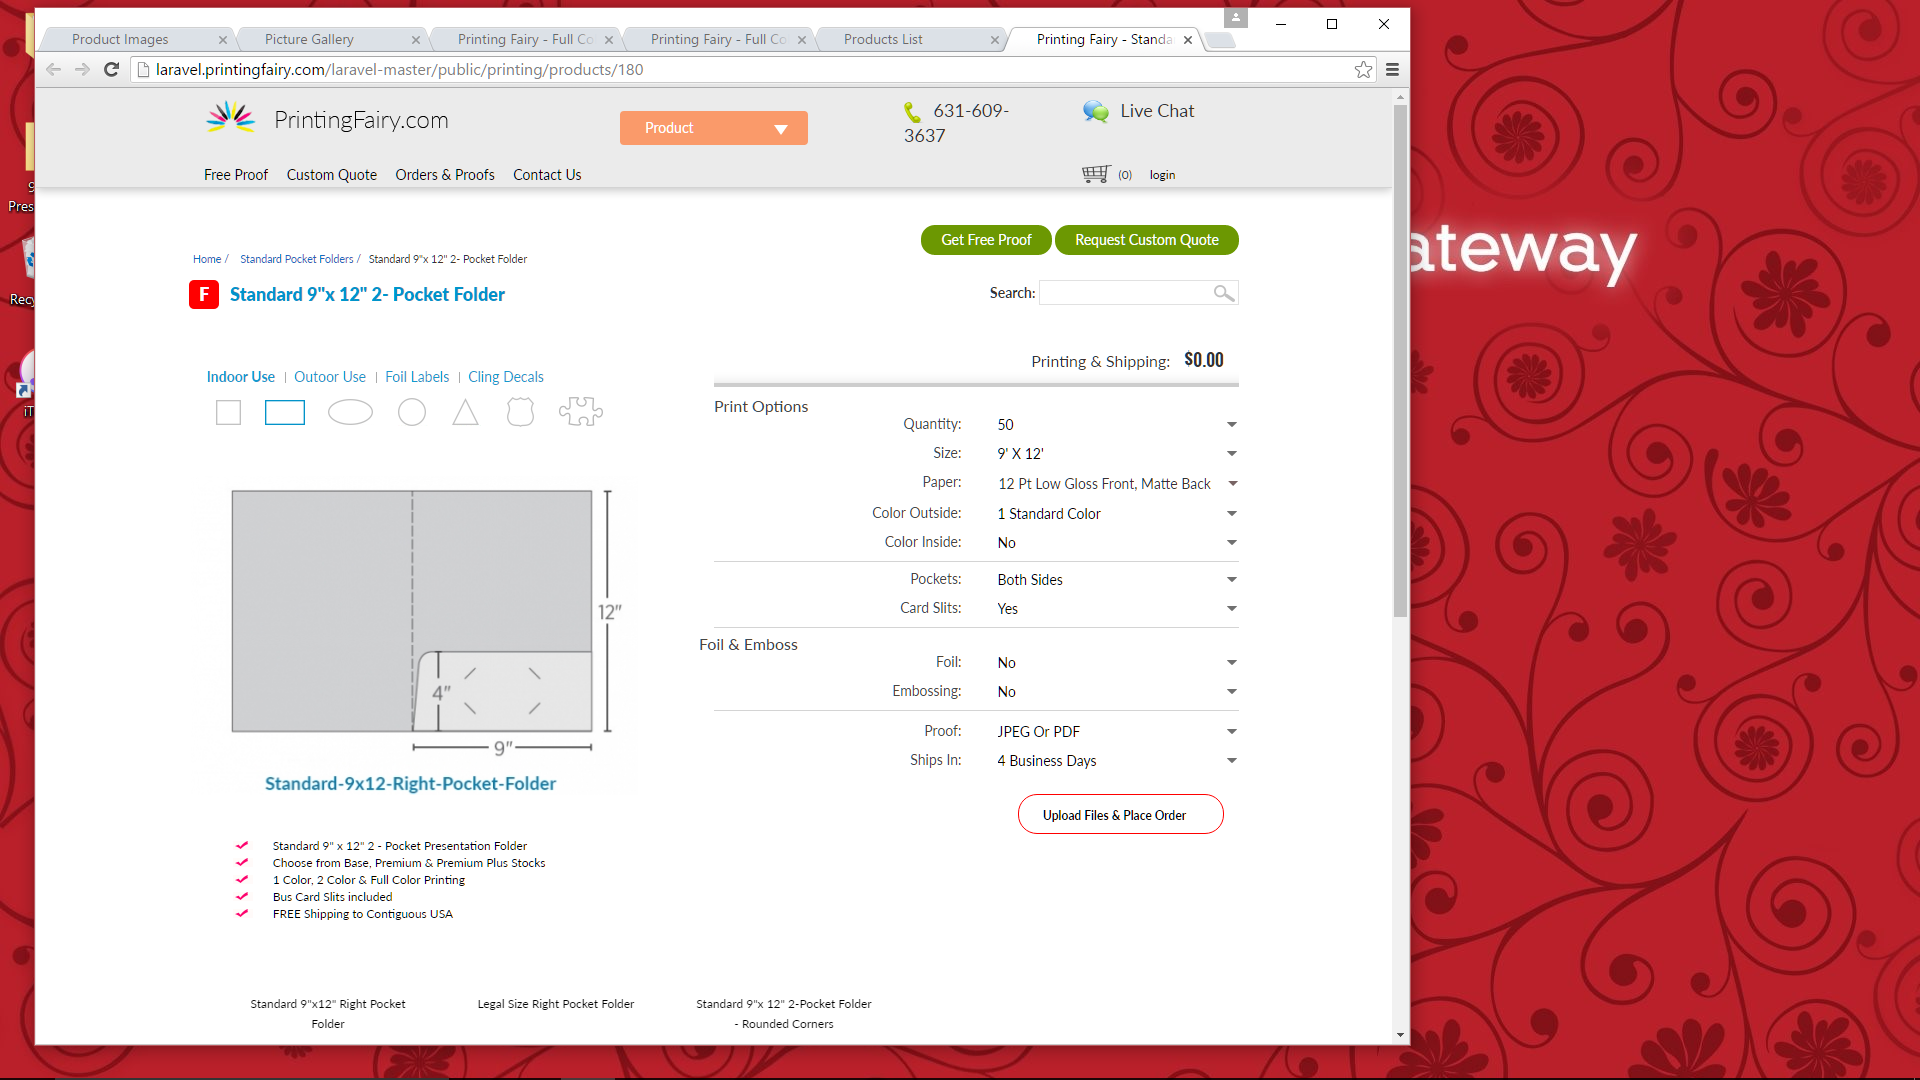Screen dimensions: 1920x1080
Task: Open Legal Size Right Pocket Folder link
Action: click(556, 1004)
